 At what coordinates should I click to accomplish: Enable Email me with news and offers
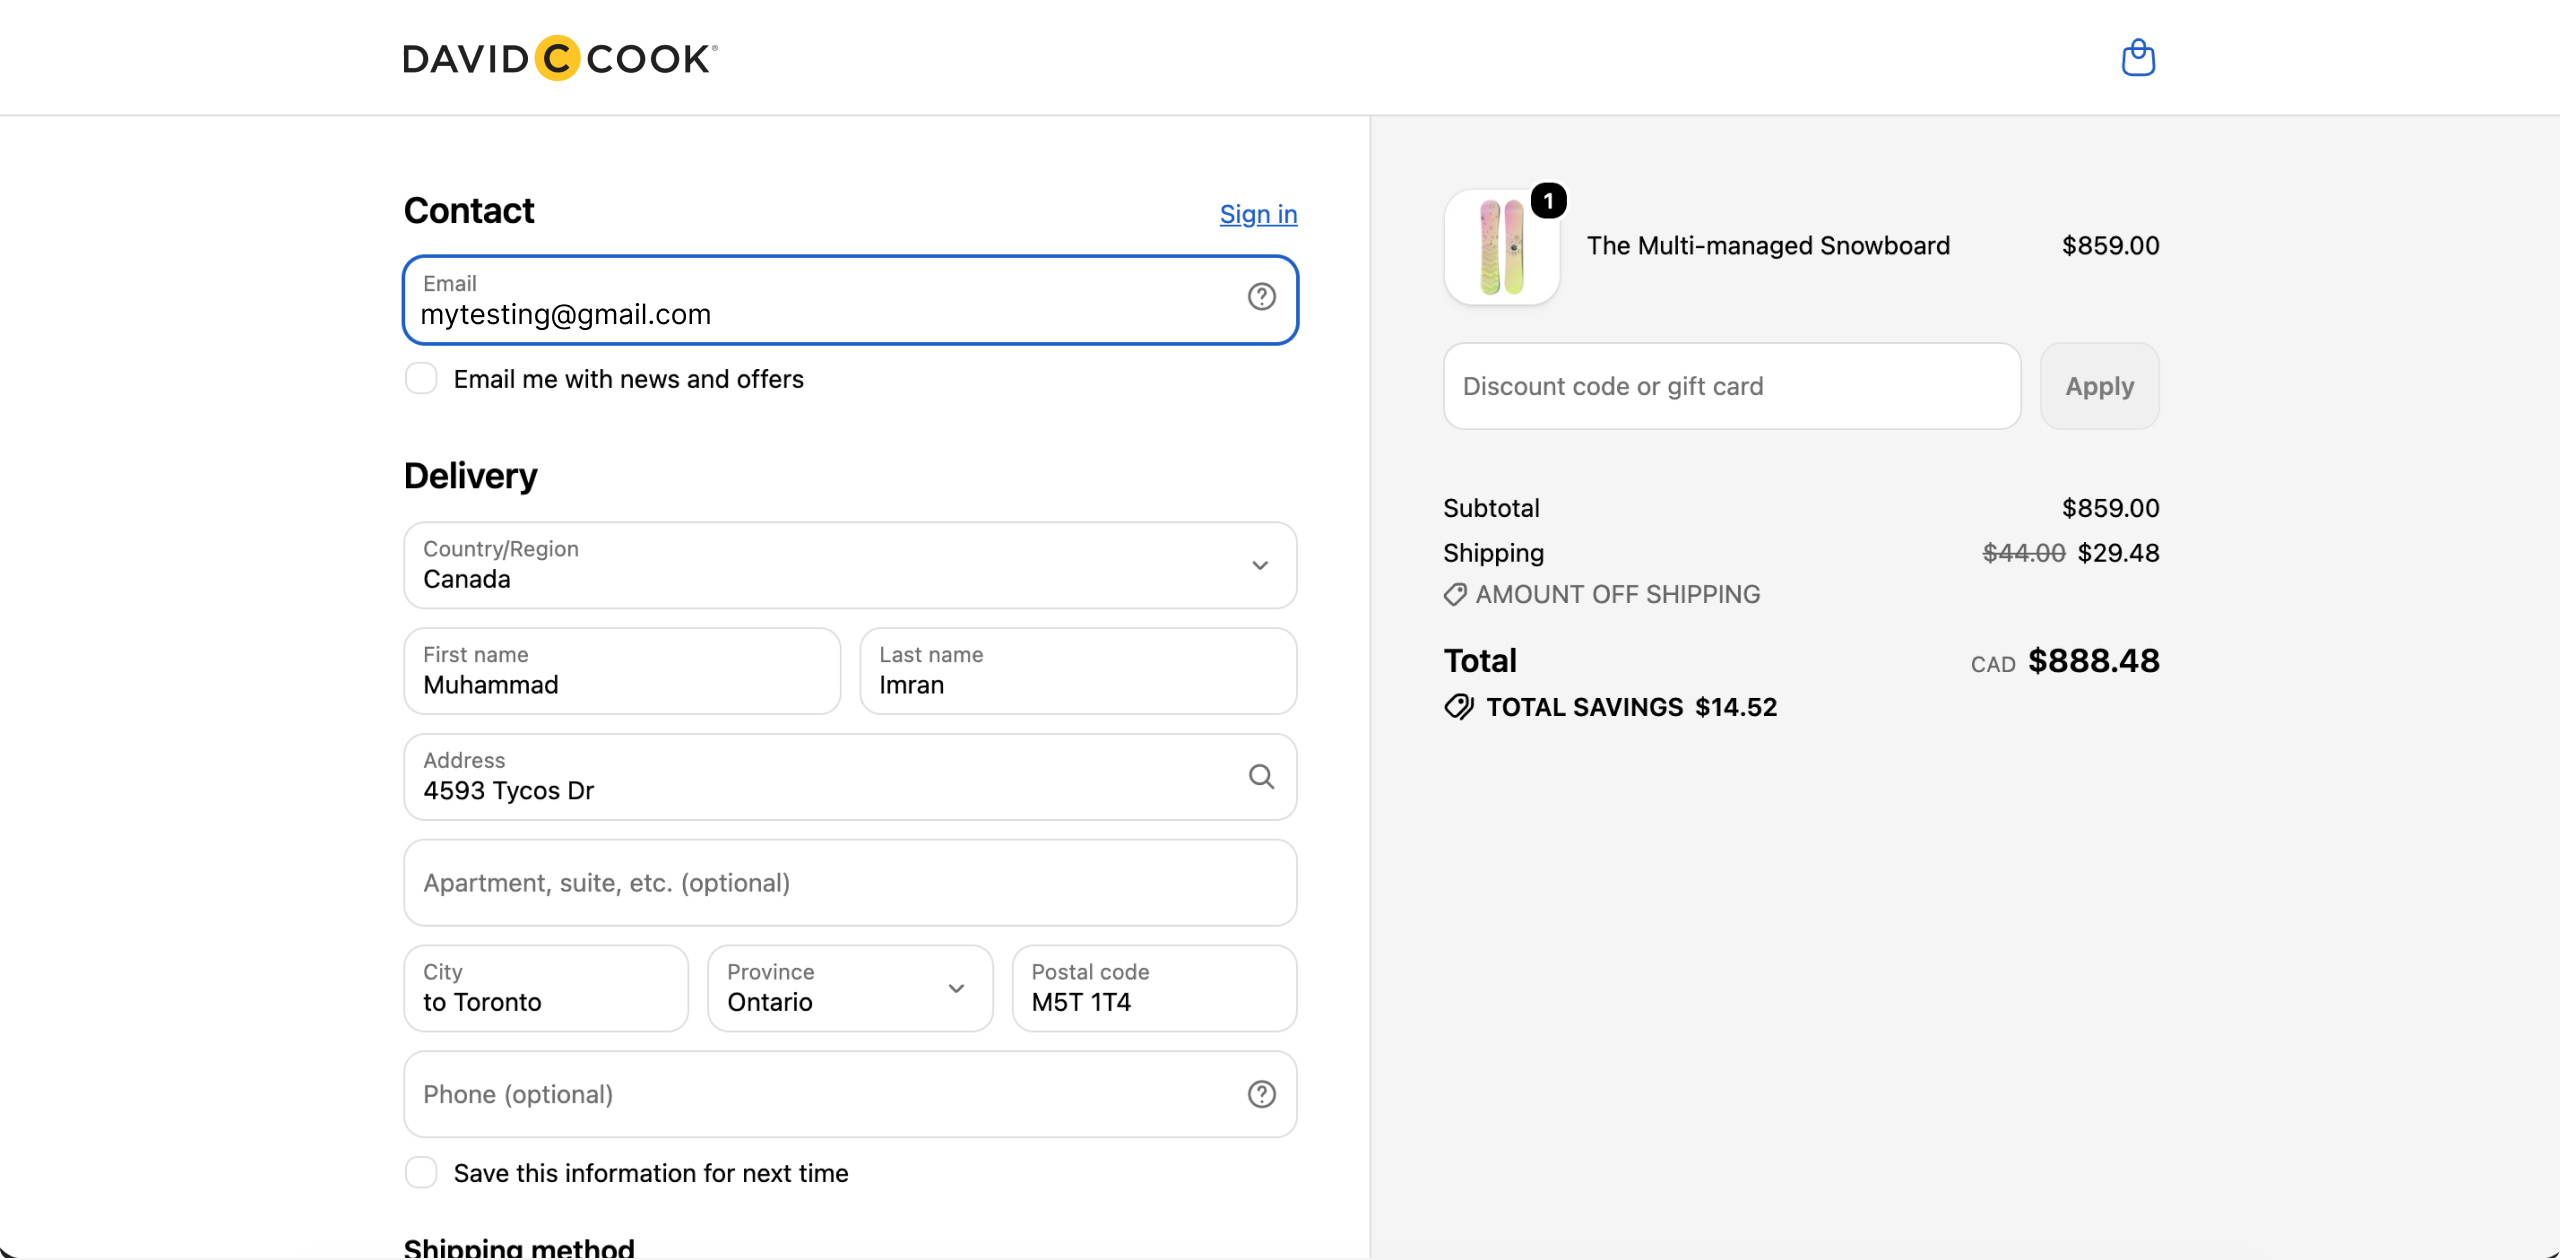(421, 379)
